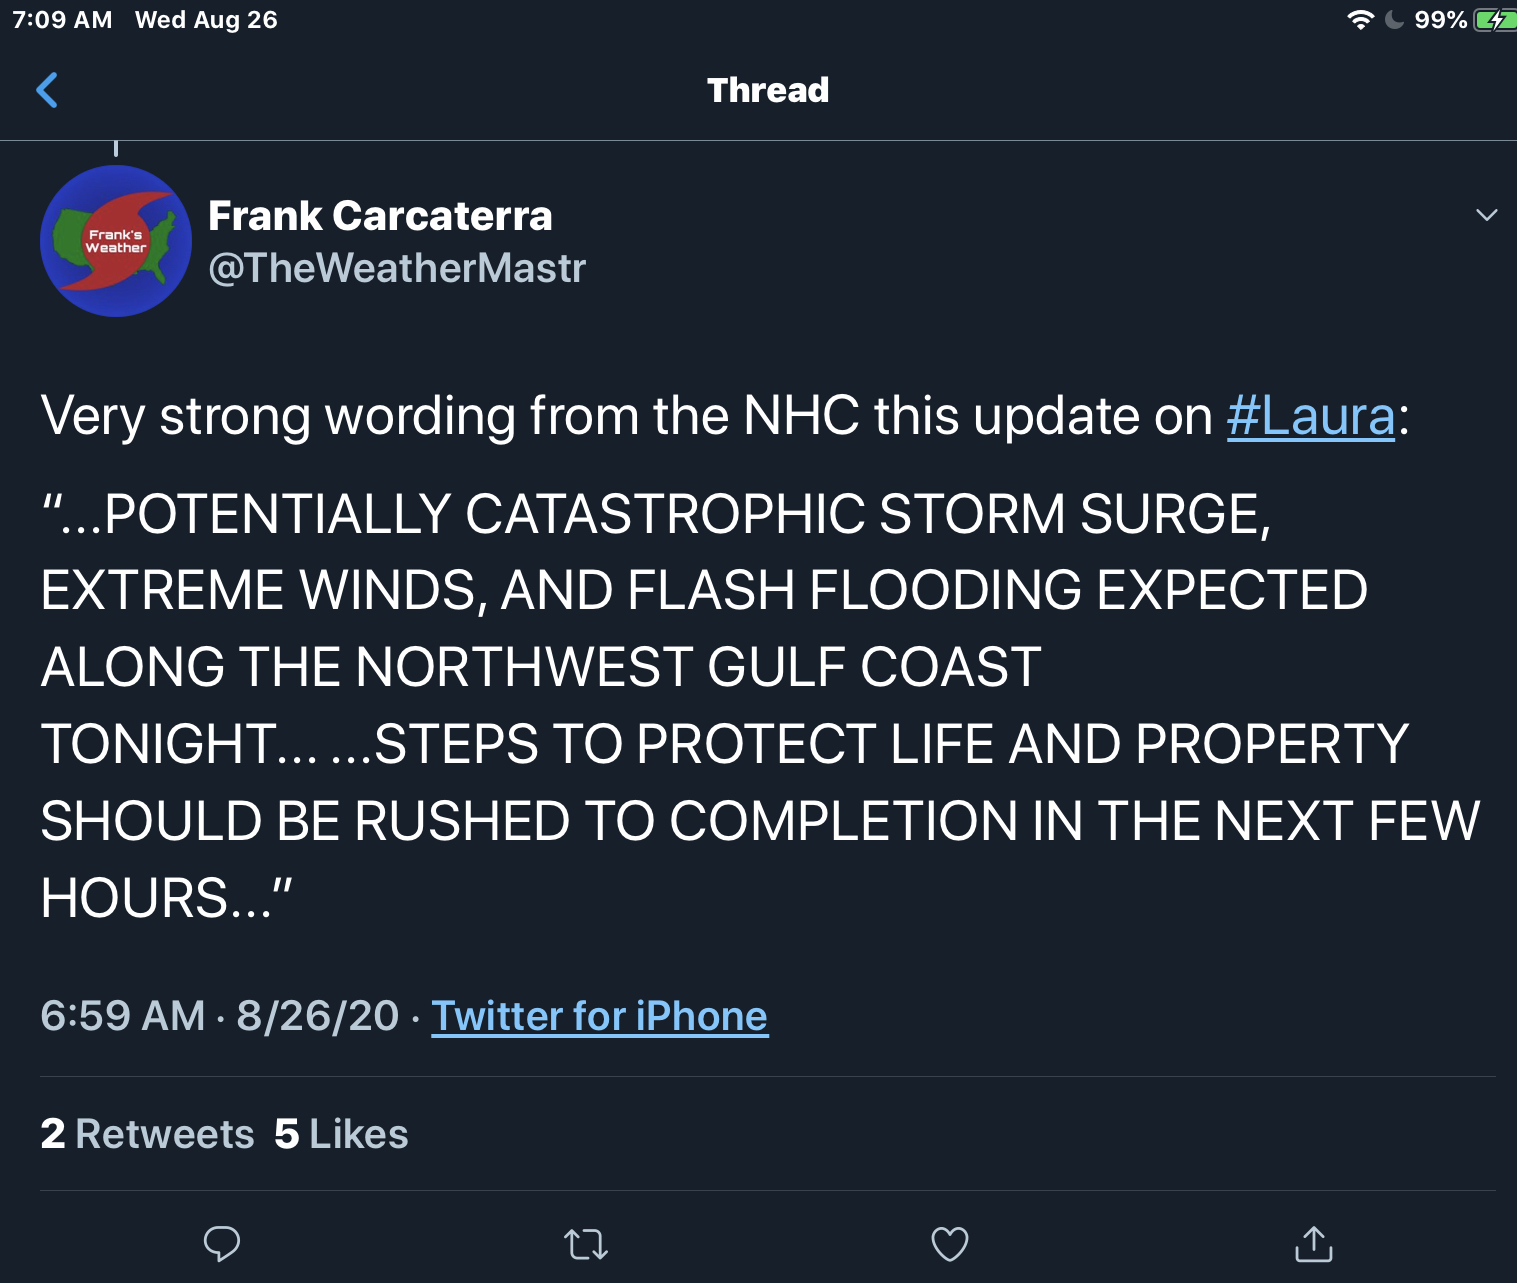View the 2 Retweets list
This screenshot has width=1517, height=1283.
click(x=148, y=1134)
